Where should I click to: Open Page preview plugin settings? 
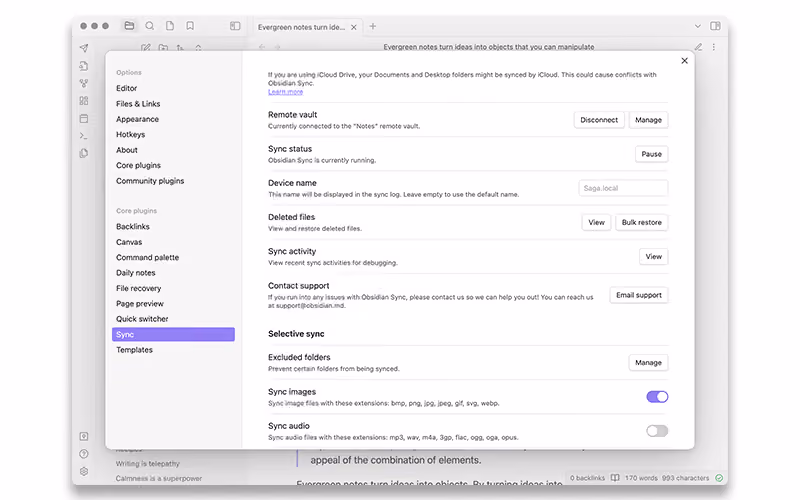(x=173, y=304)
